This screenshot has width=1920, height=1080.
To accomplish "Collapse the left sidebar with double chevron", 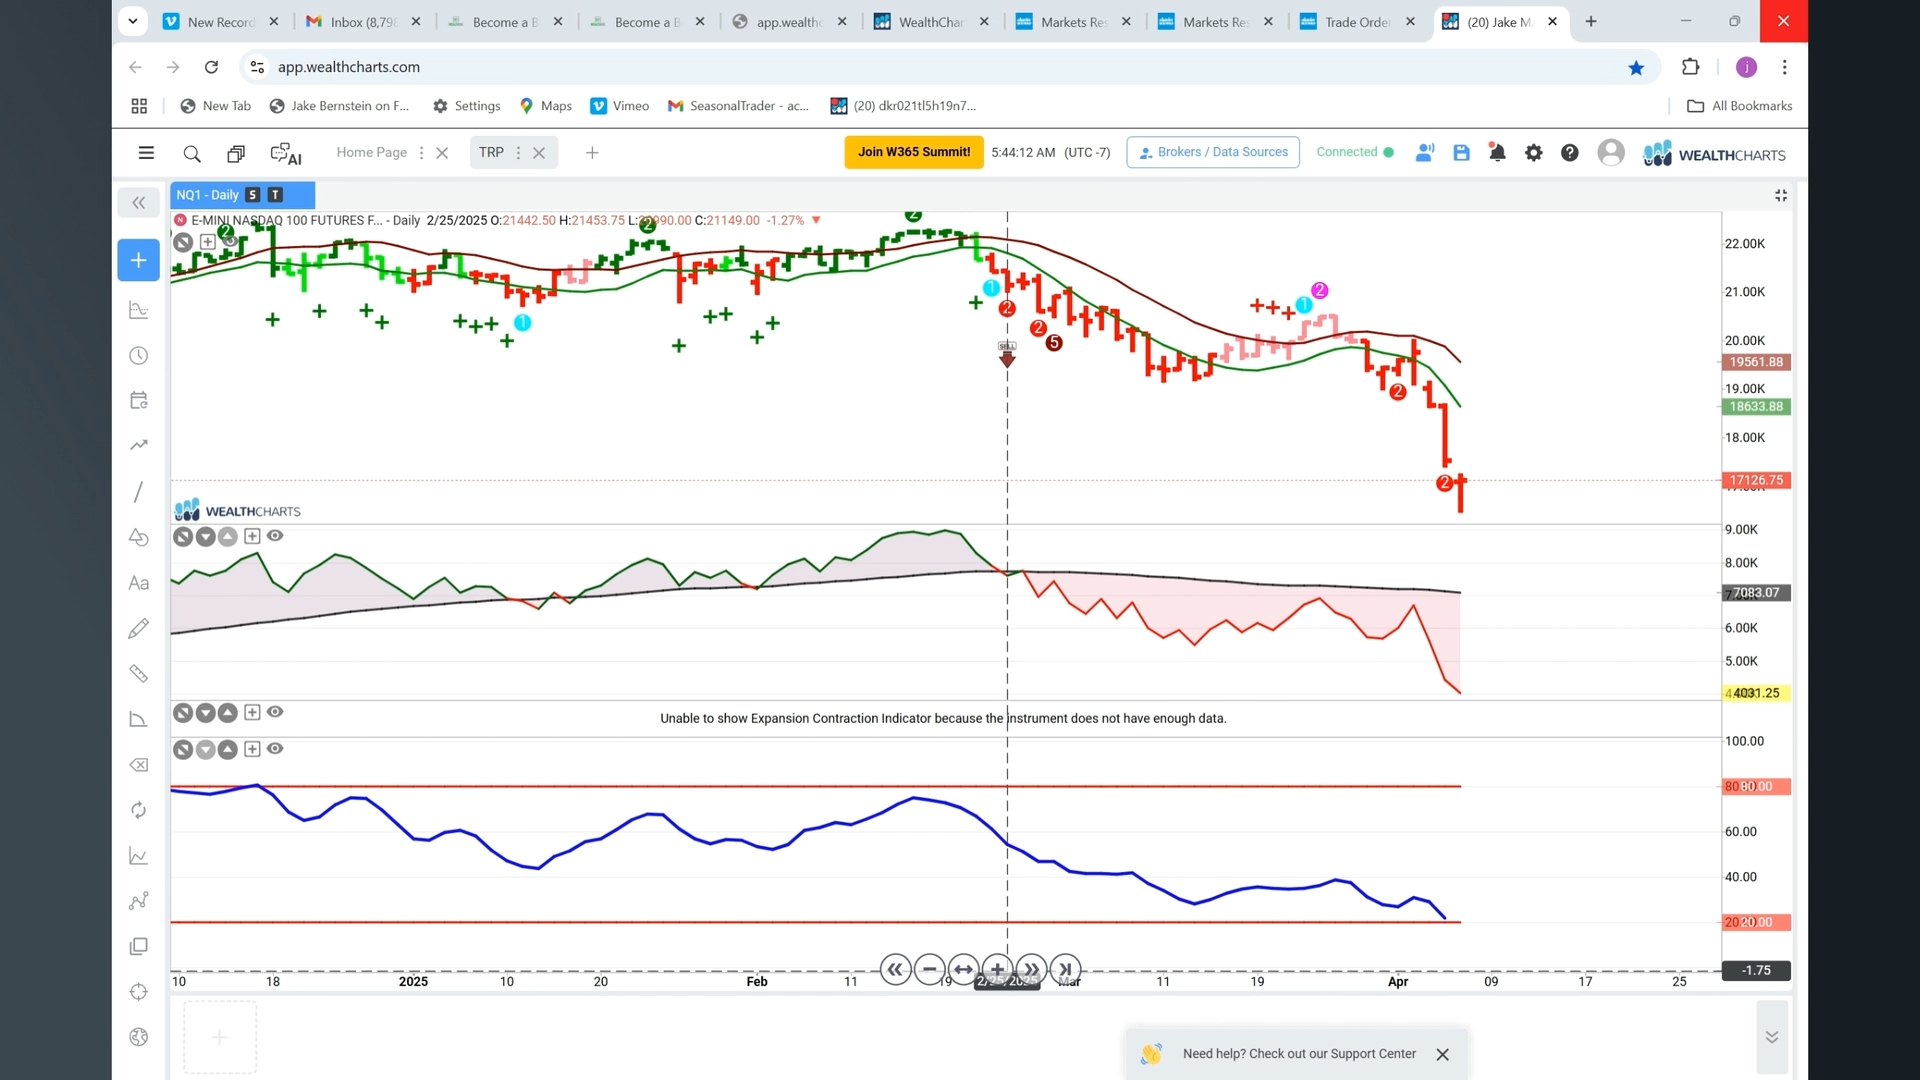I will click(x=138, y=203).
